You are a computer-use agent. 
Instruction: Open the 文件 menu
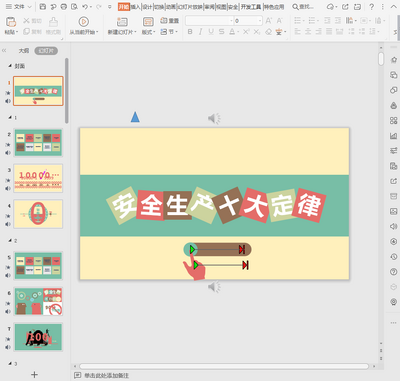tap(19, 7)
